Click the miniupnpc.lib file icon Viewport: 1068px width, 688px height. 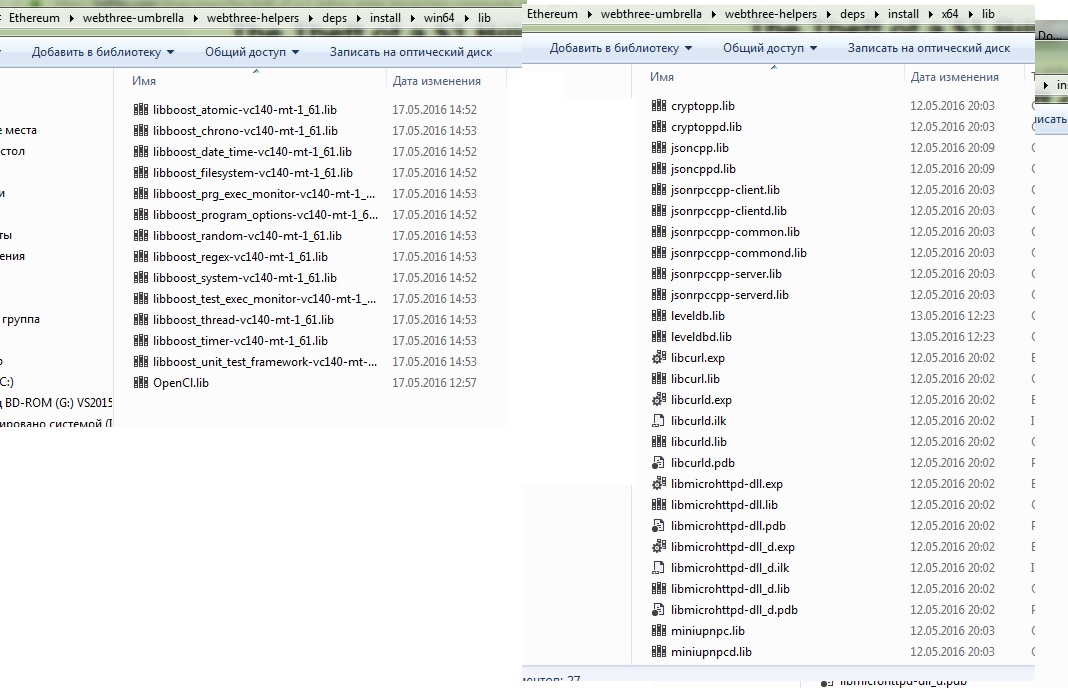coord(659,630)
